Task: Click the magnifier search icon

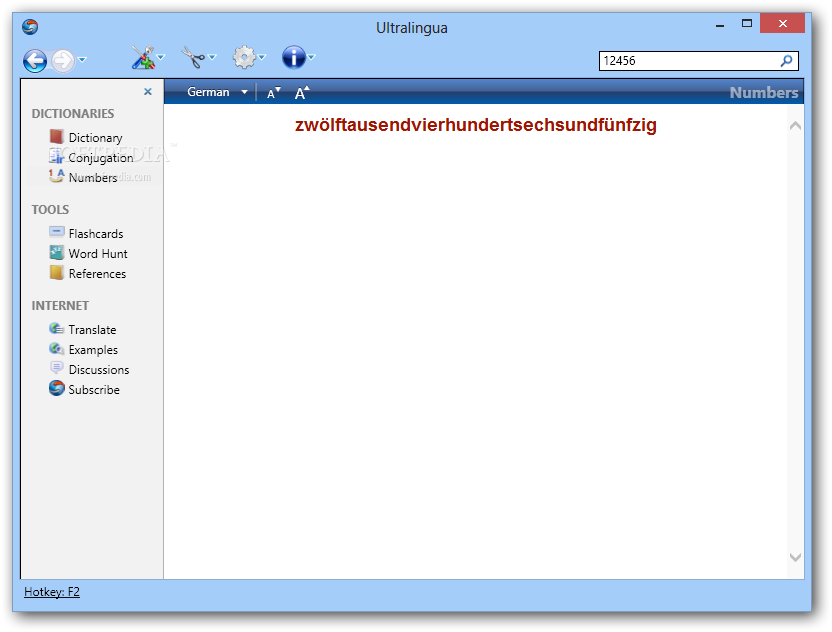Action: 786,60
